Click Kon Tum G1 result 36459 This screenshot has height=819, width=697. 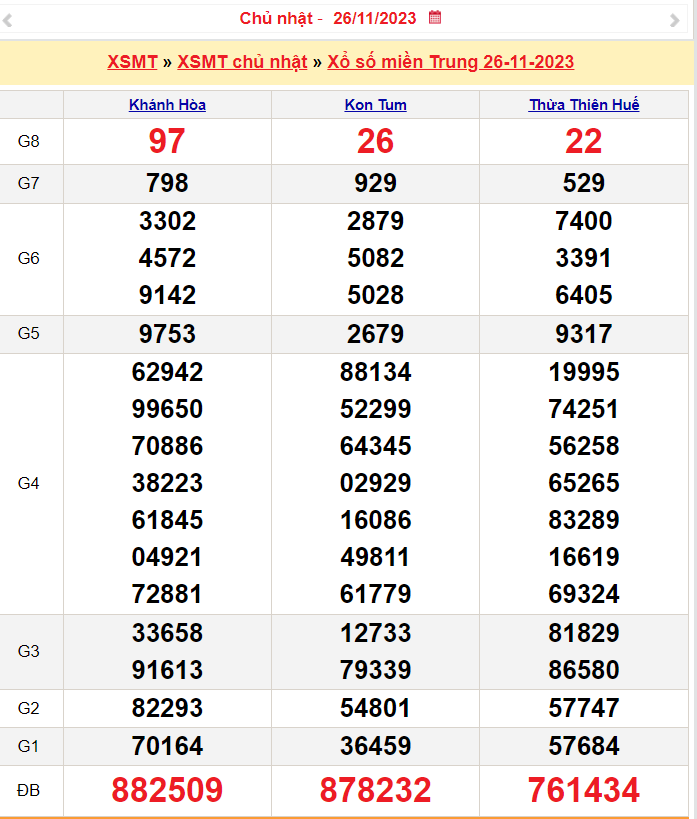pos(375,746)
